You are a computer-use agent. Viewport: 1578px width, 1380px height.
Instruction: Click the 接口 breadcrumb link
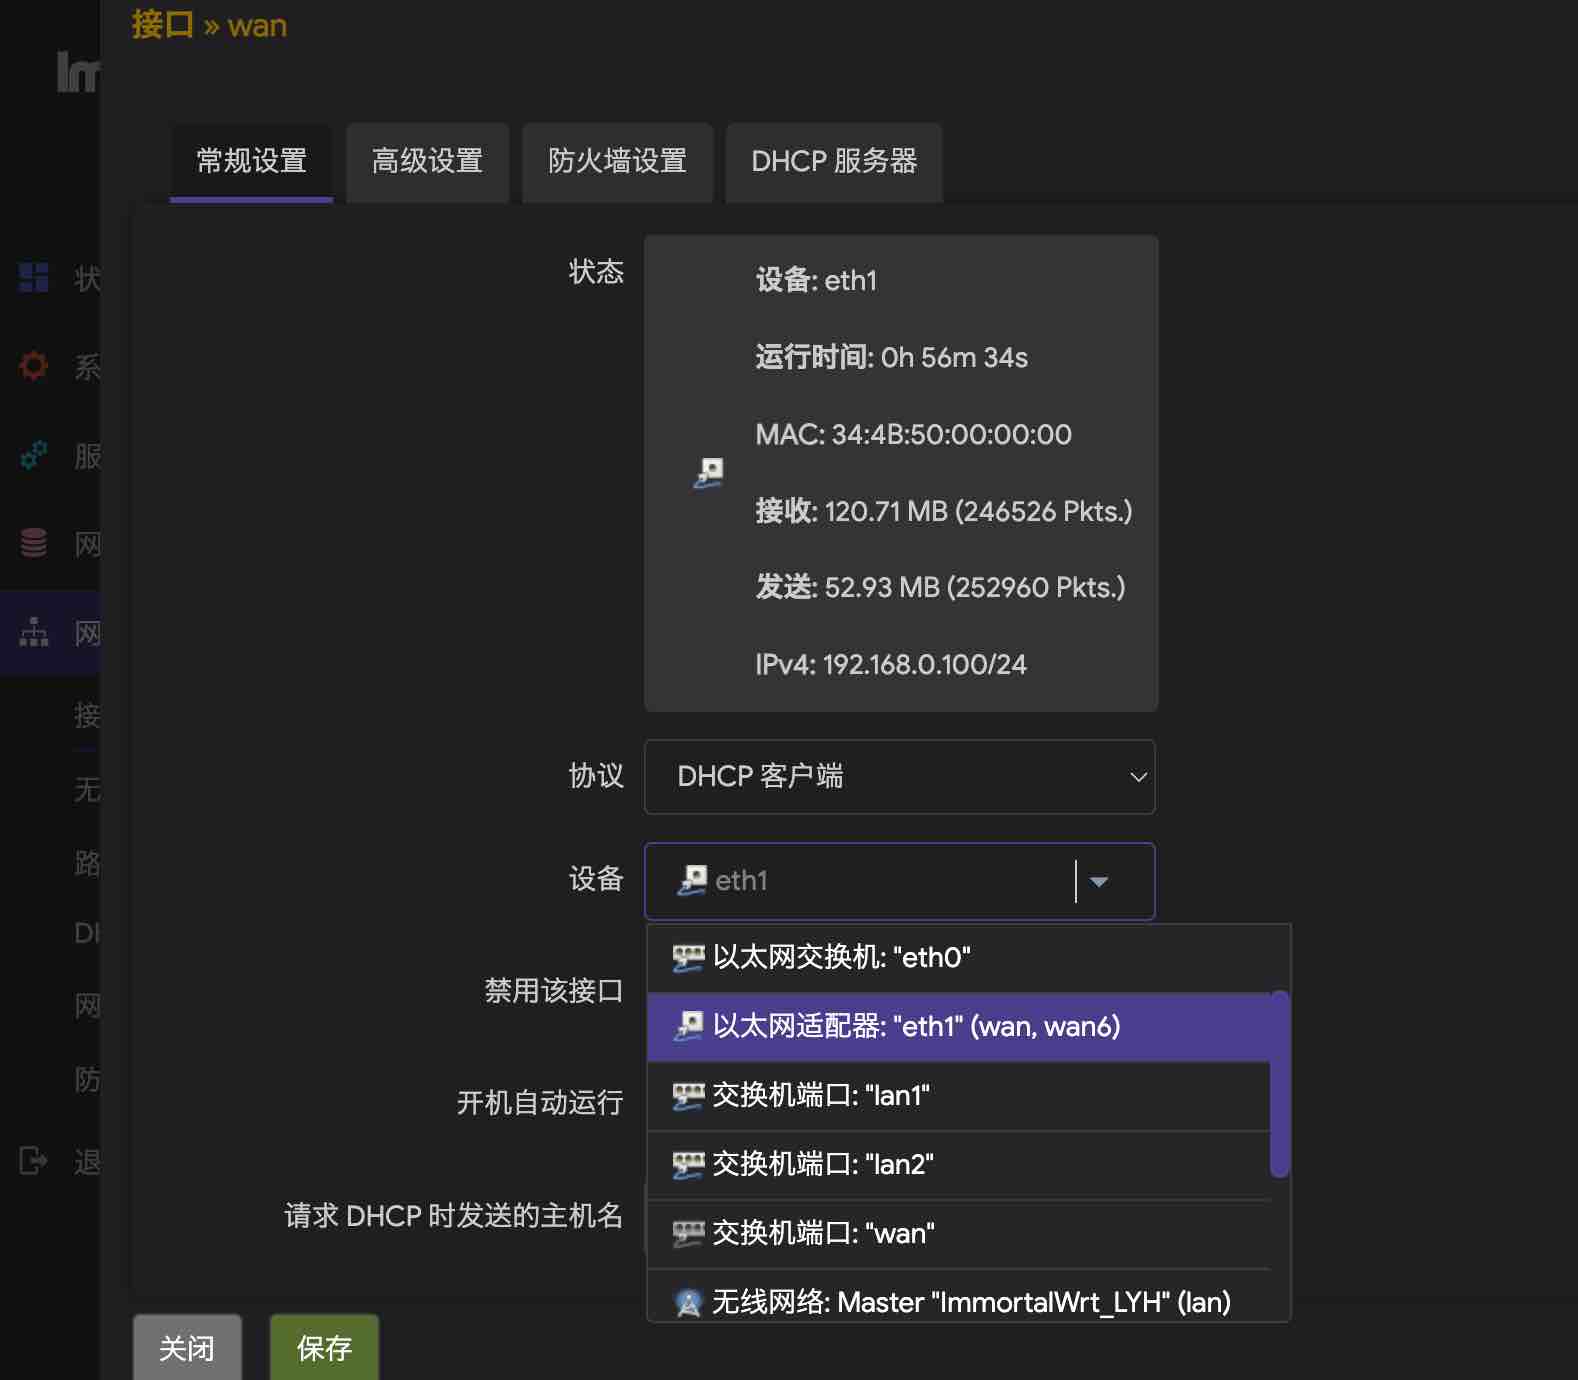[162, 25]
